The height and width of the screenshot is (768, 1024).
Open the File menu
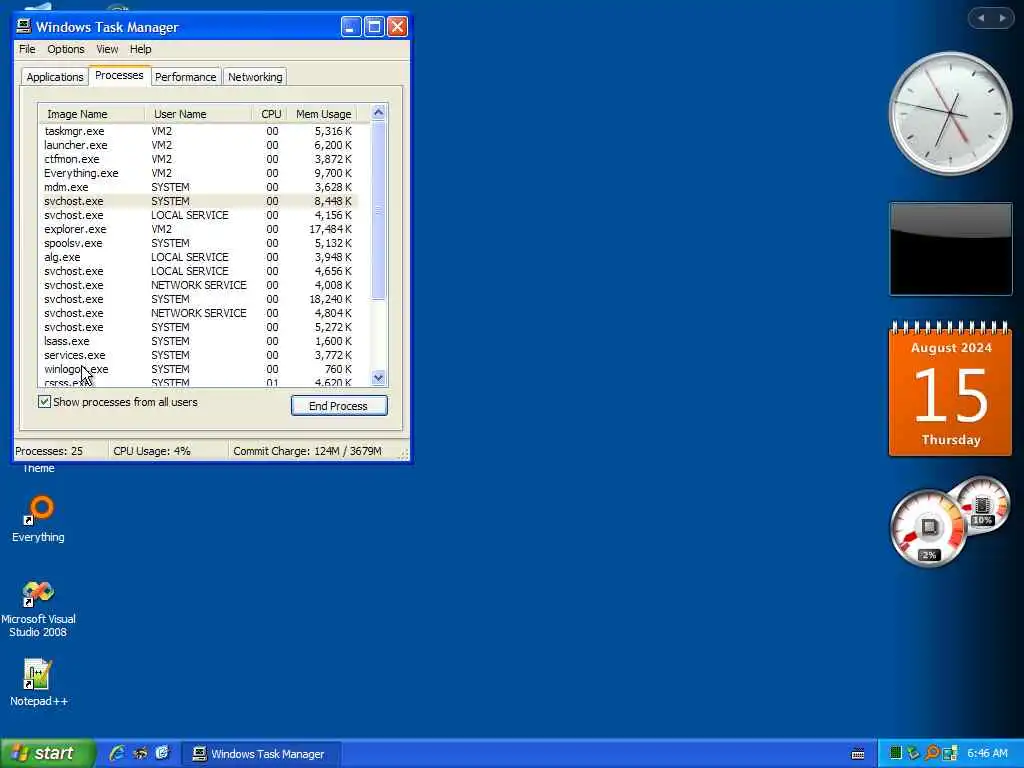click(x=27, y=49)
